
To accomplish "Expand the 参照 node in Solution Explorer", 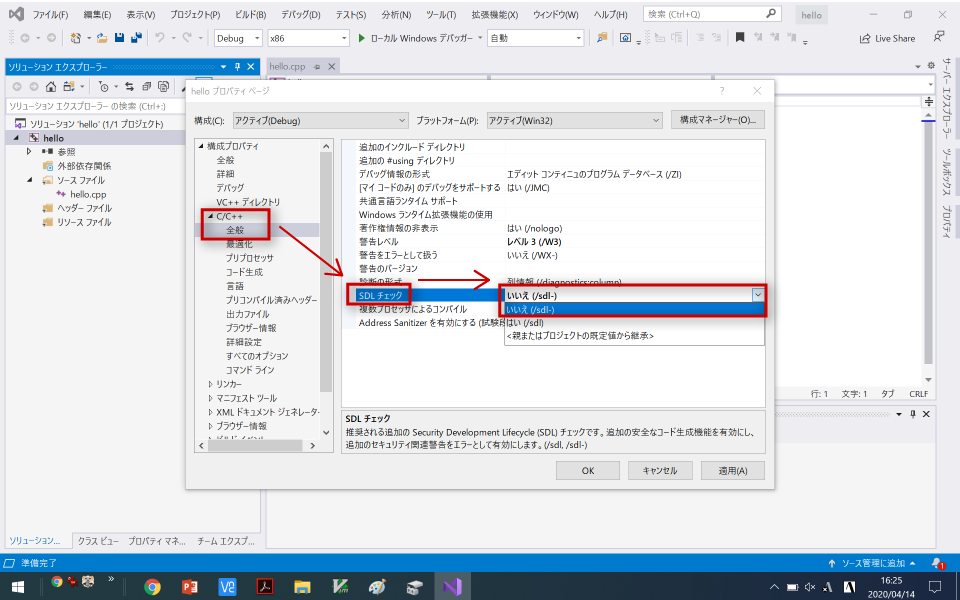I will tap(28, 151).
